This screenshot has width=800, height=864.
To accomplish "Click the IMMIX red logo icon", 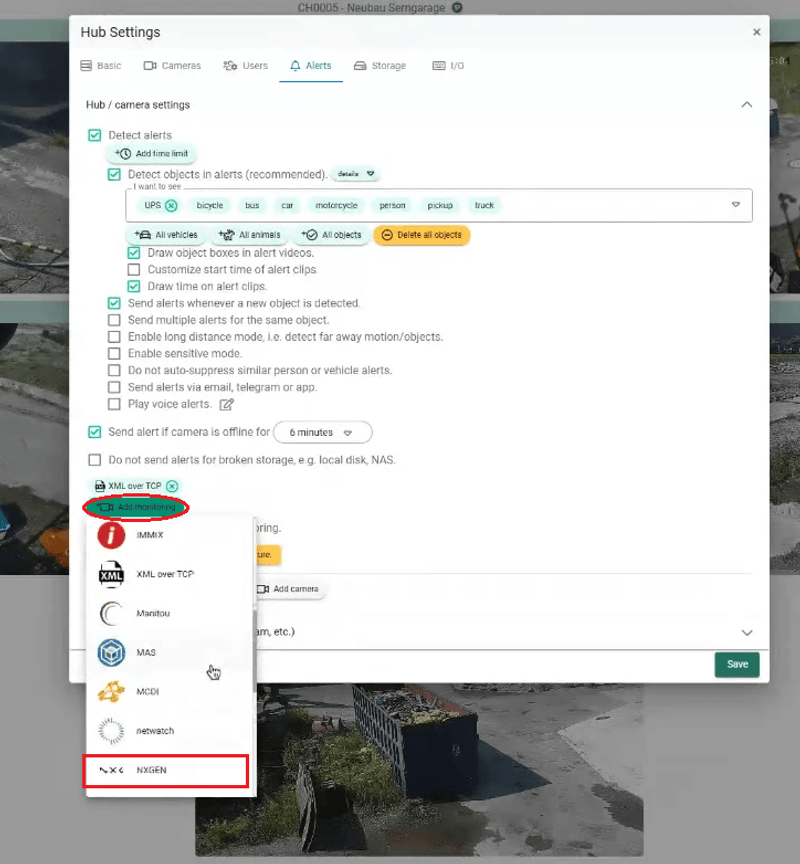I will (x=111, y=535).
